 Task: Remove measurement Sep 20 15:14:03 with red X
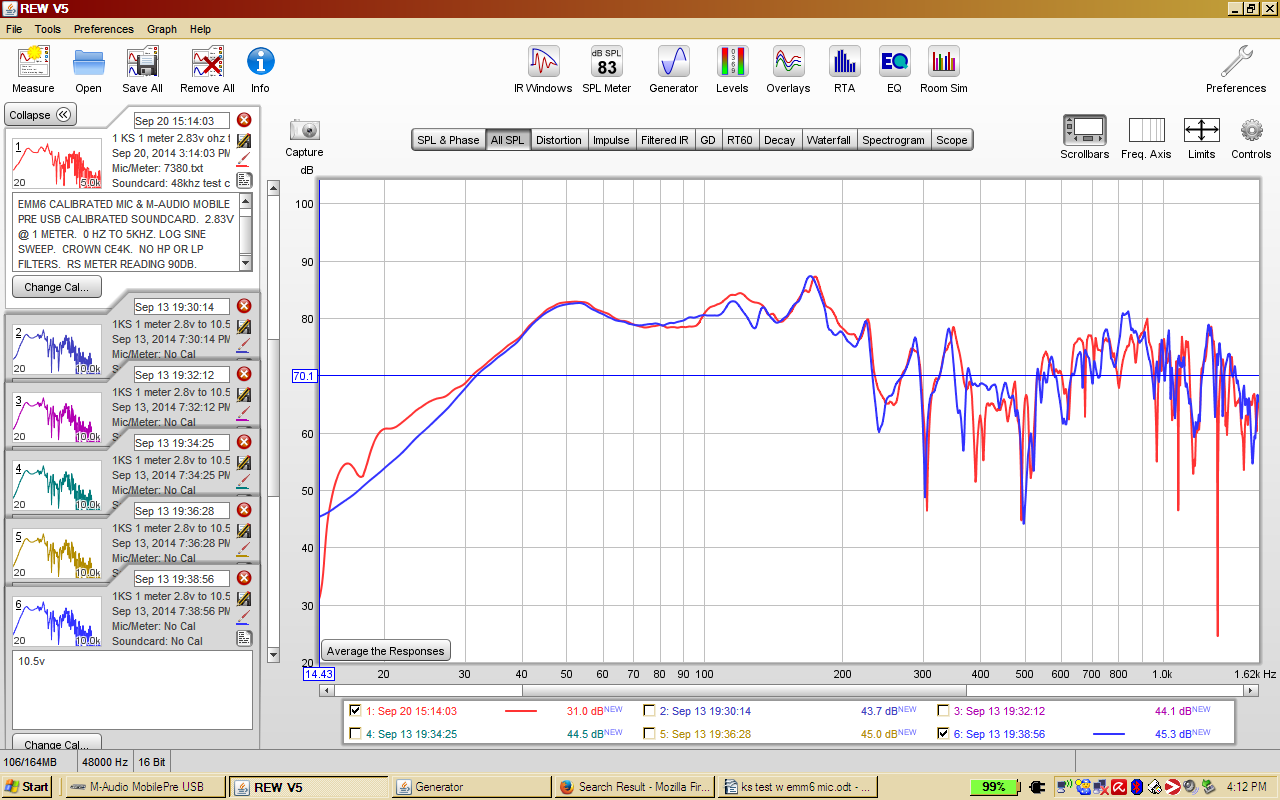click(x=244, y=120)
